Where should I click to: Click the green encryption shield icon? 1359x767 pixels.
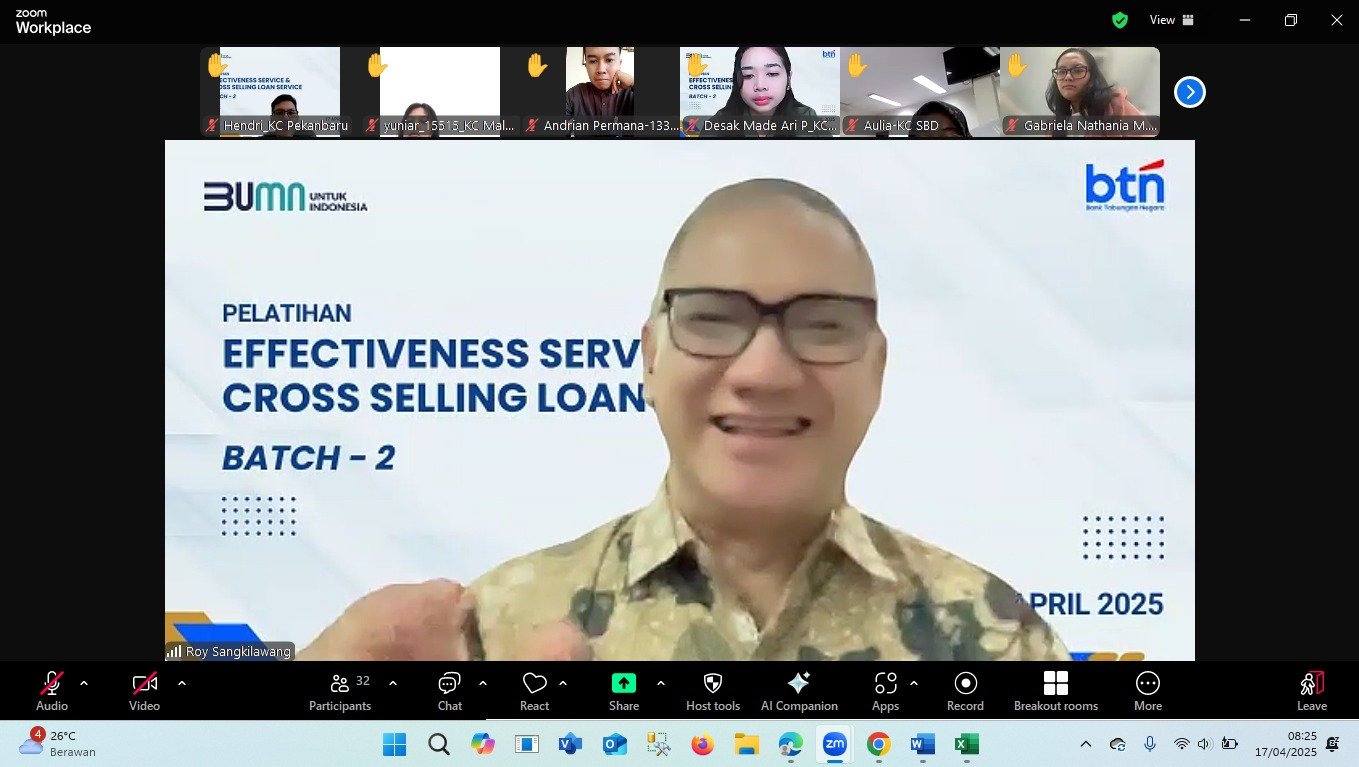pos(1120,20)
